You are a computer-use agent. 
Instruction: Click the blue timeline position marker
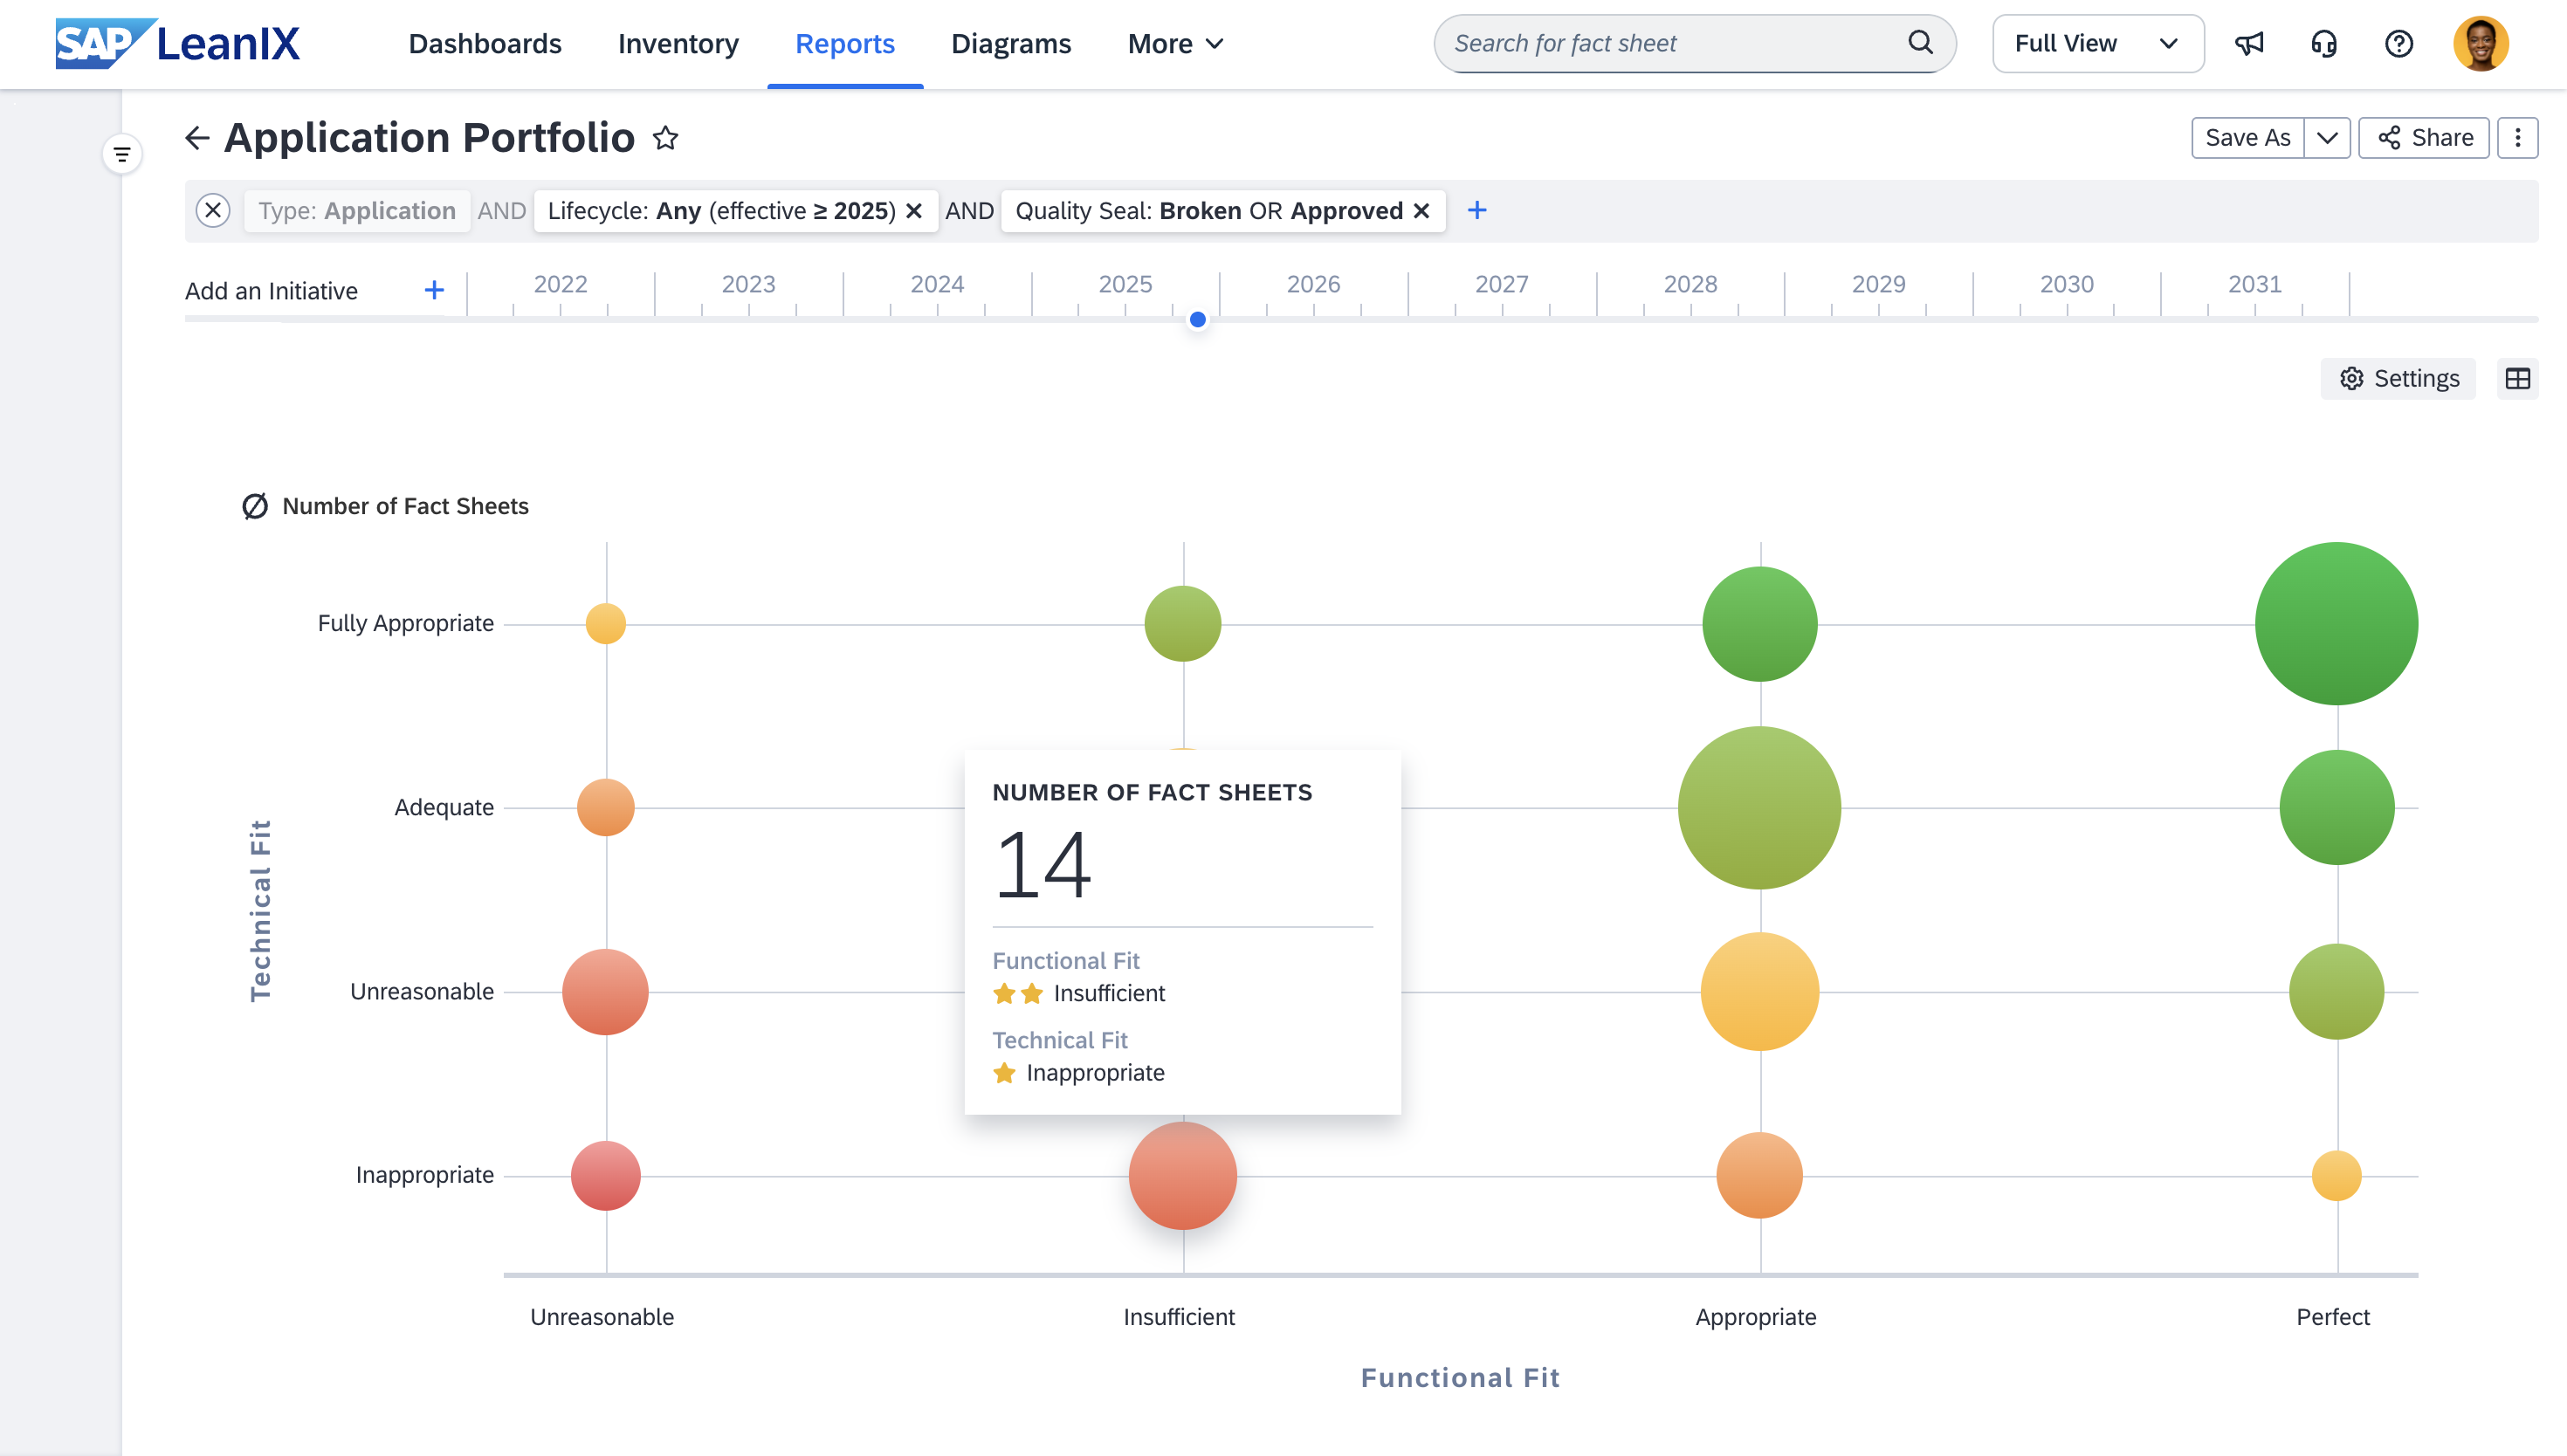(x=1197, y=320)
